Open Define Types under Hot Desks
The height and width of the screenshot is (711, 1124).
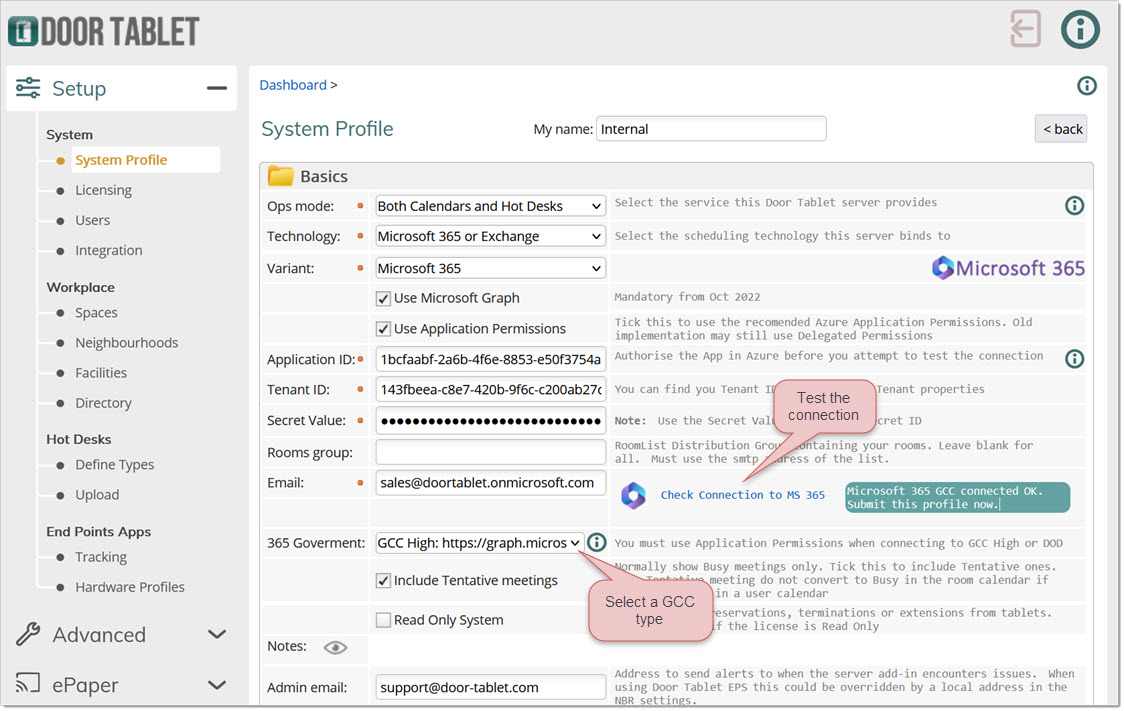pos(115,464)
